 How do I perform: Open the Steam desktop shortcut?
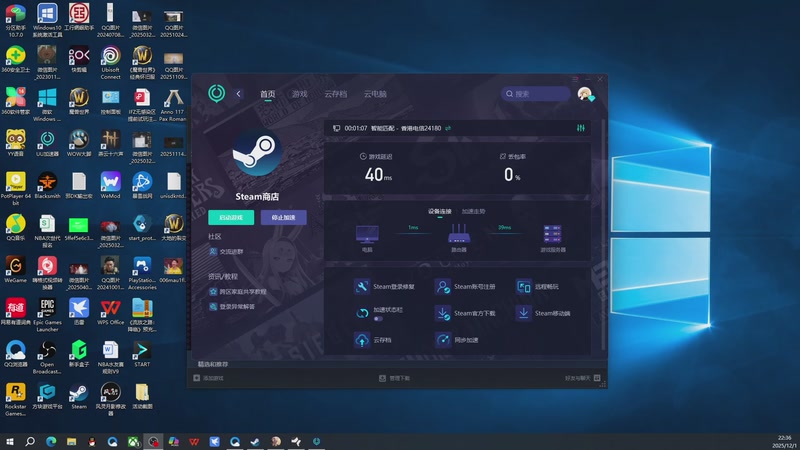click(x=79, y=396)
